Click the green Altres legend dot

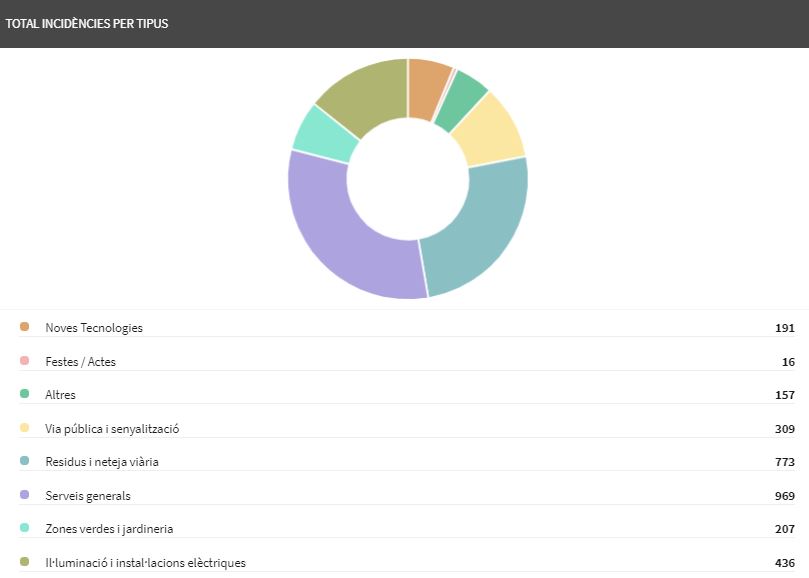point(24,394)
